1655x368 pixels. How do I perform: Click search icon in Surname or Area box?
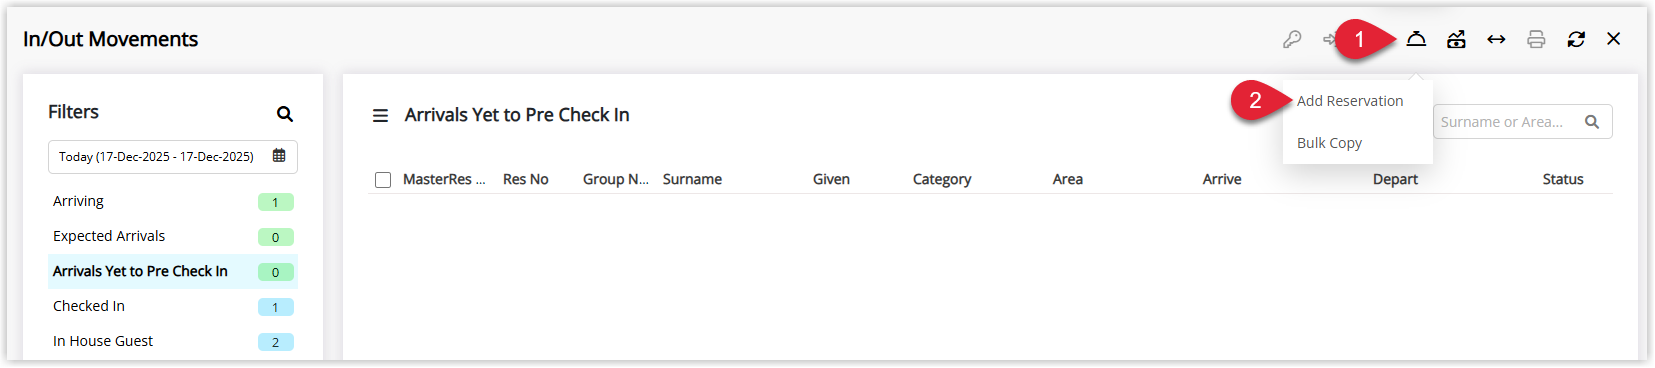[1592, 122]
